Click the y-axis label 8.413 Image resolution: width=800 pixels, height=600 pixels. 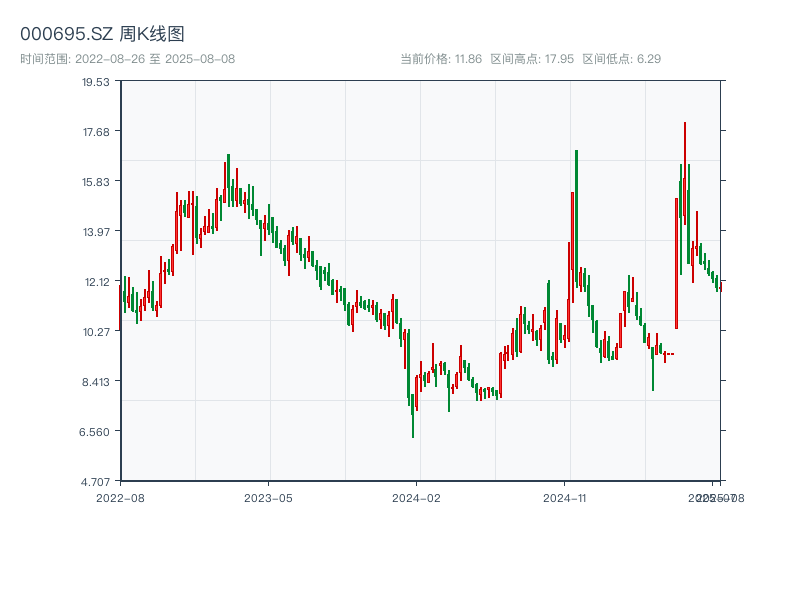coord(96,382)
